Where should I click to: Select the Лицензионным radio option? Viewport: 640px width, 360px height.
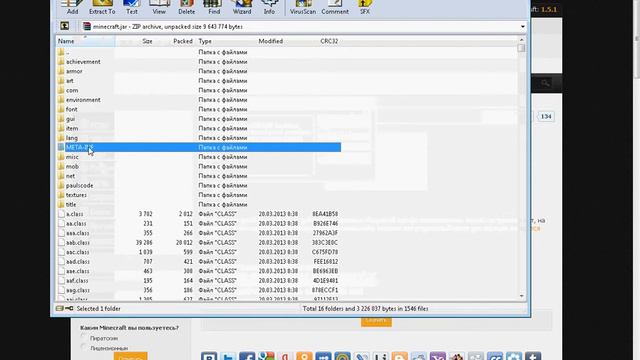(84, 347)
